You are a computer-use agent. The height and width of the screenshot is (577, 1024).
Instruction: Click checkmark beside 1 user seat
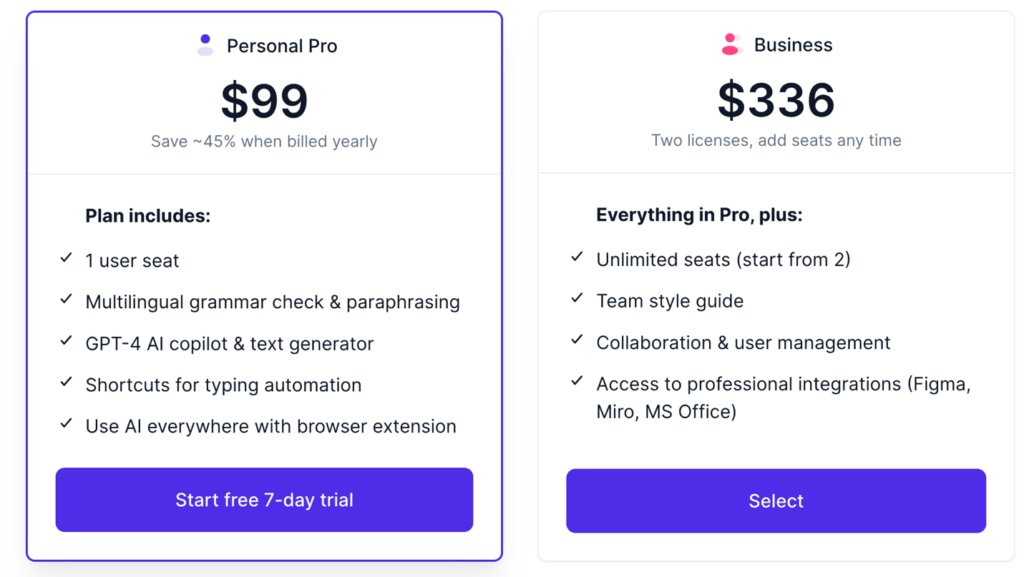(x=66, y=258)
